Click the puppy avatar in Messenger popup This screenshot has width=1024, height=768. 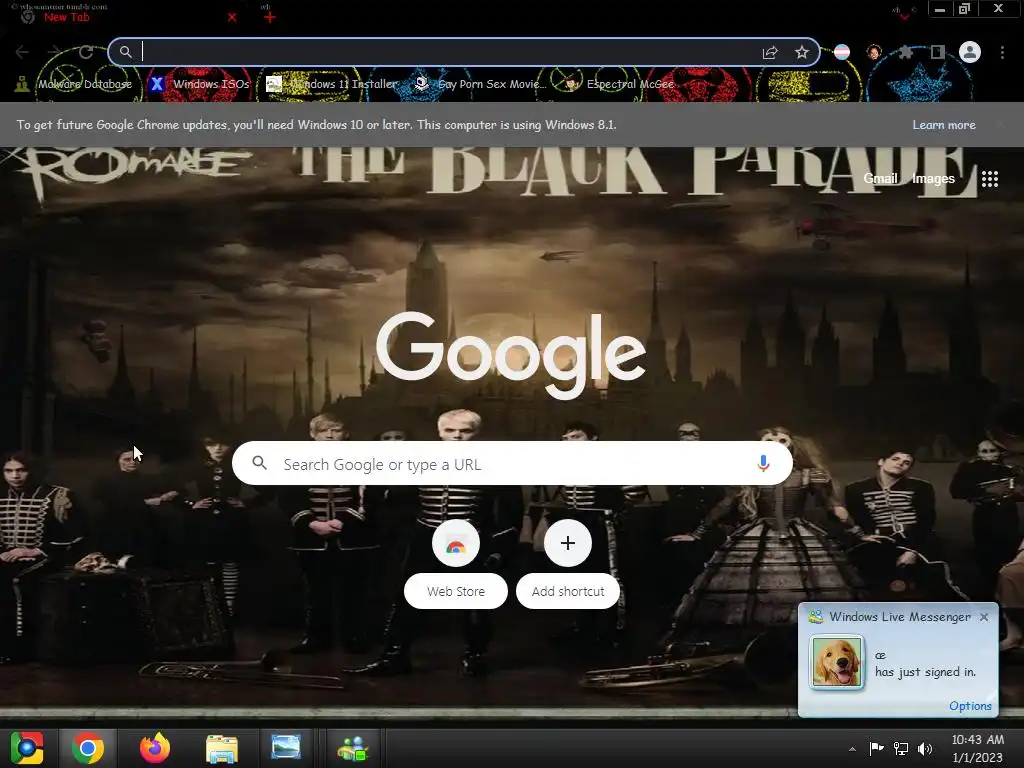pyautogui.click(x=837, y=663)
